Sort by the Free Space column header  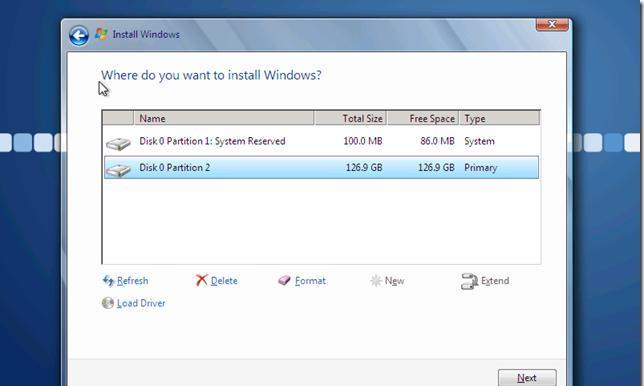(x=423, y=118)
